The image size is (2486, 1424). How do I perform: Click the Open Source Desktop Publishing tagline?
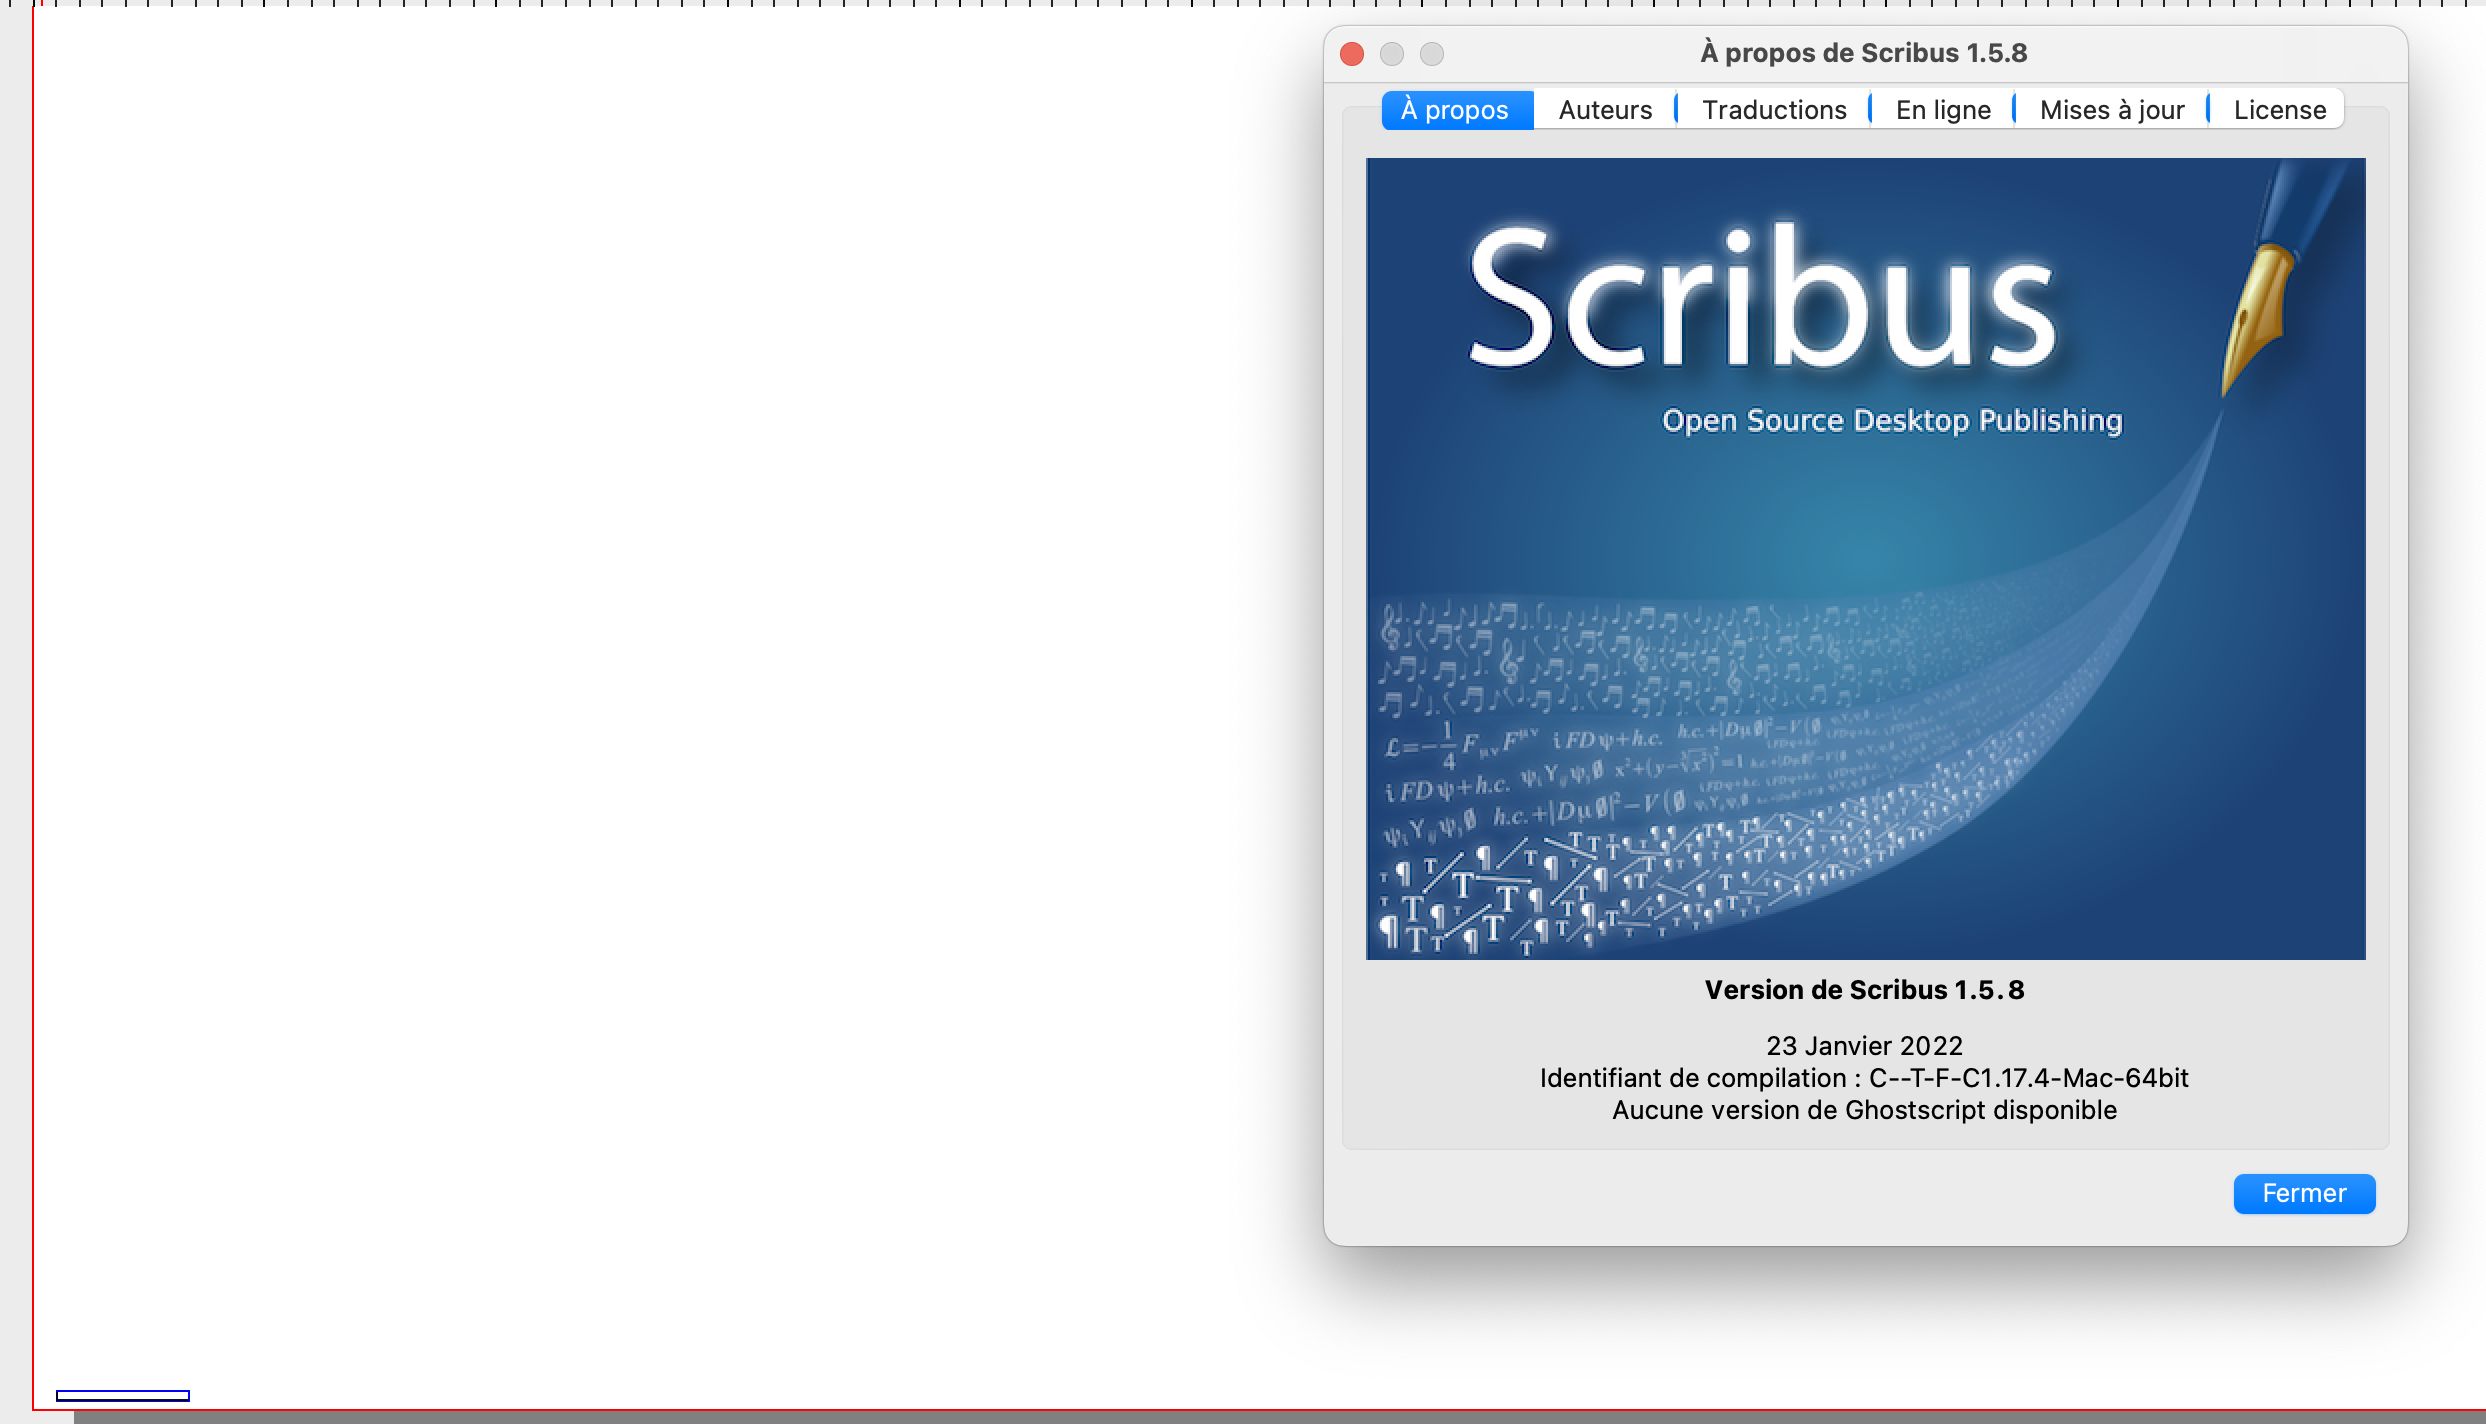click(1891, 421)
